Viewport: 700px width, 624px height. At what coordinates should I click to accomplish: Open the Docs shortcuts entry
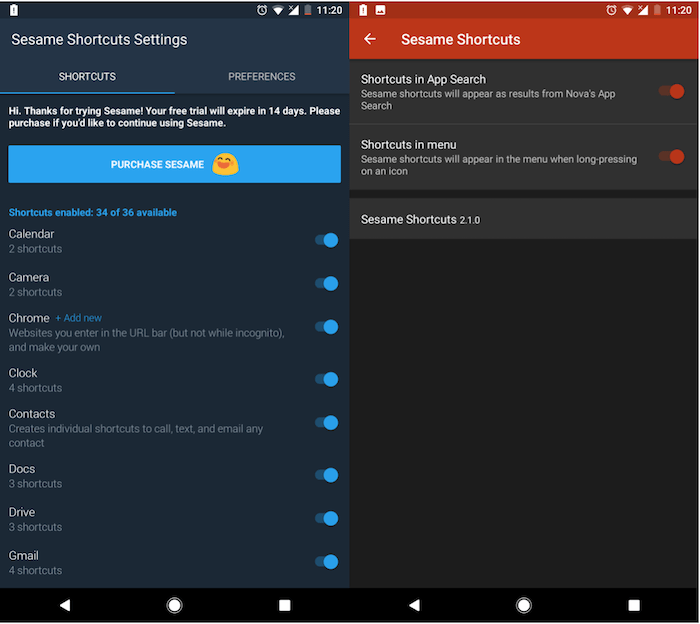(x=175, y=476)
